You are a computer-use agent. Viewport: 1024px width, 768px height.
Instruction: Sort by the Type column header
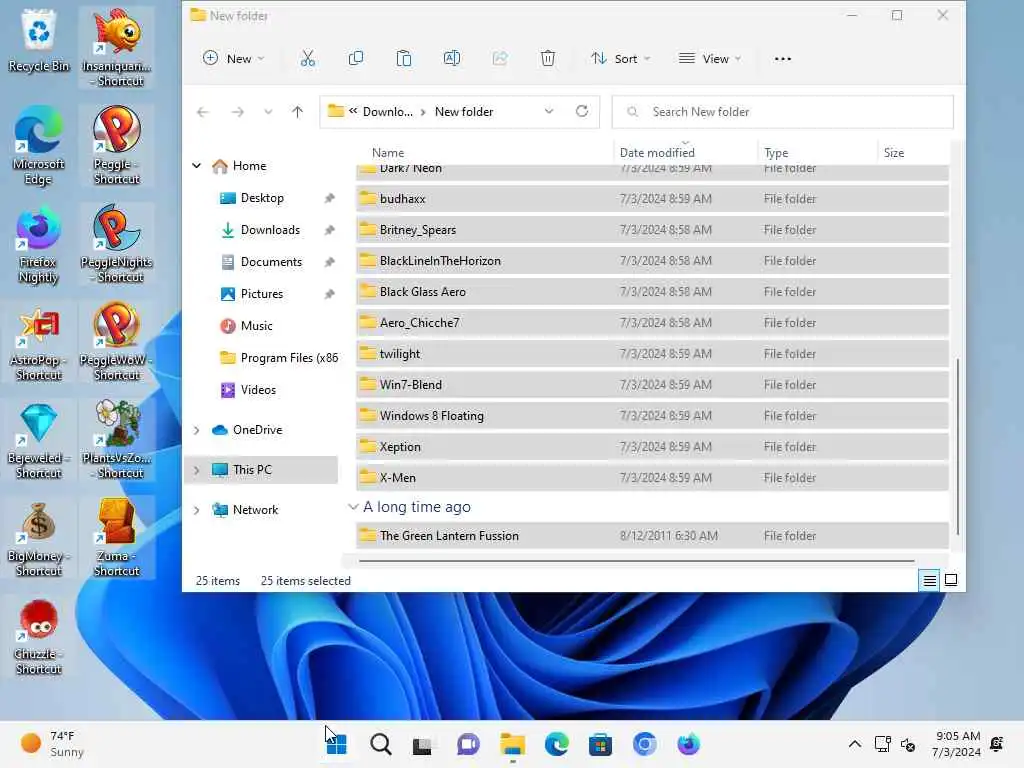(x=817, y=152)
